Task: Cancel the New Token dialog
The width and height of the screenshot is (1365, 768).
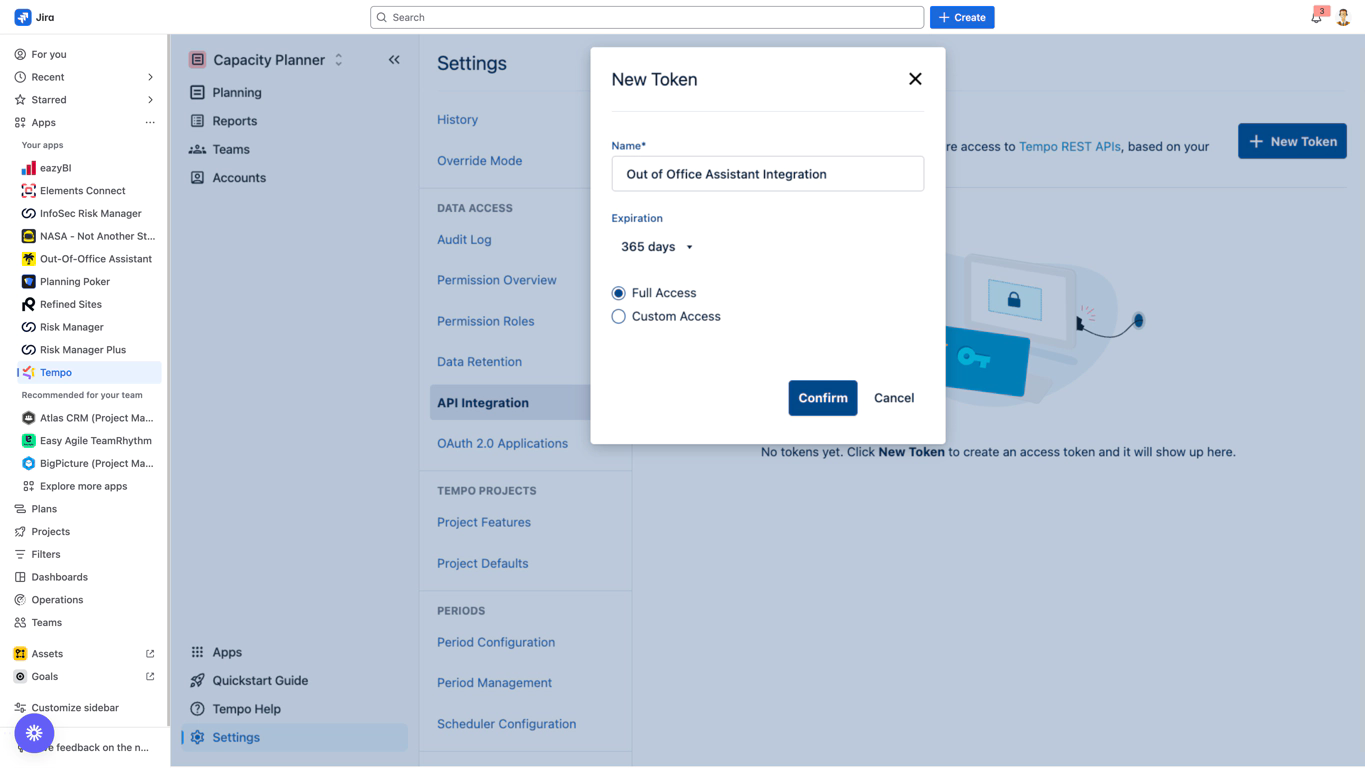Action: [893, 398]
